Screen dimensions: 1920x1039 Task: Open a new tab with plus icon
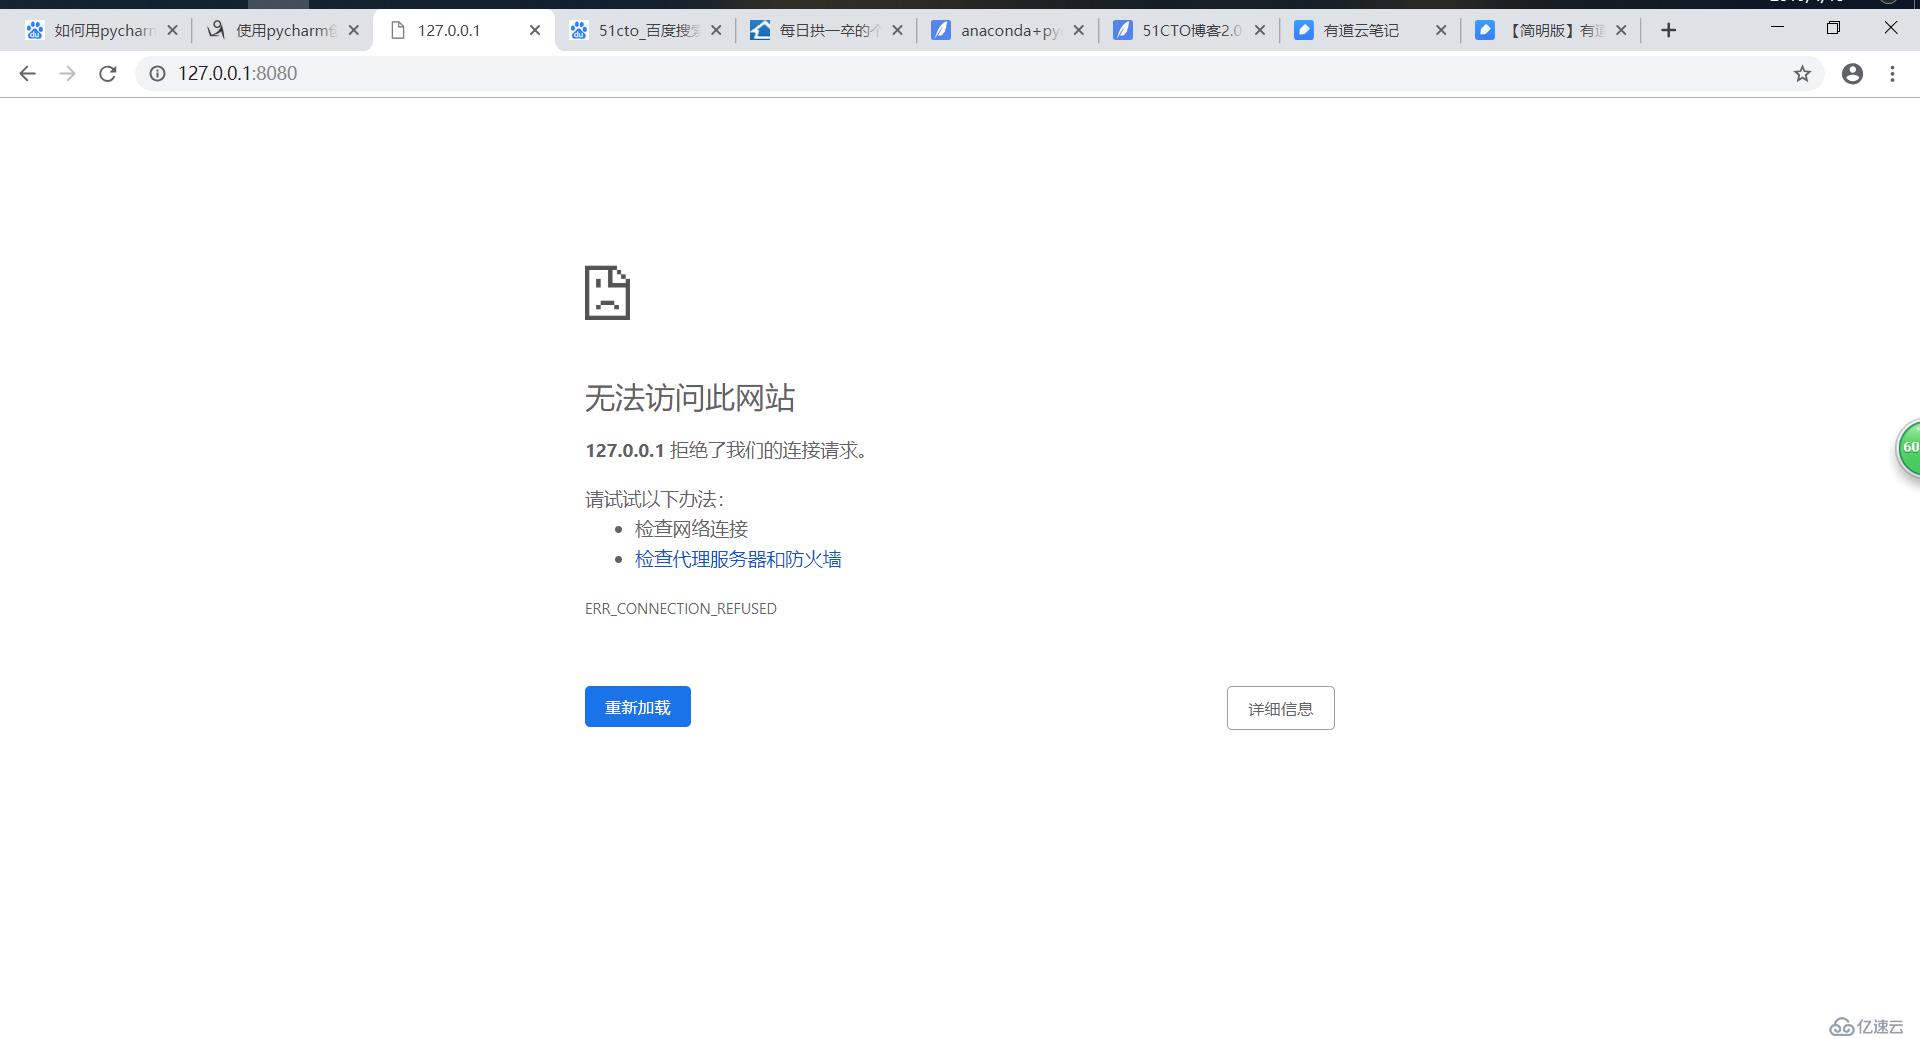point(1668,30)
